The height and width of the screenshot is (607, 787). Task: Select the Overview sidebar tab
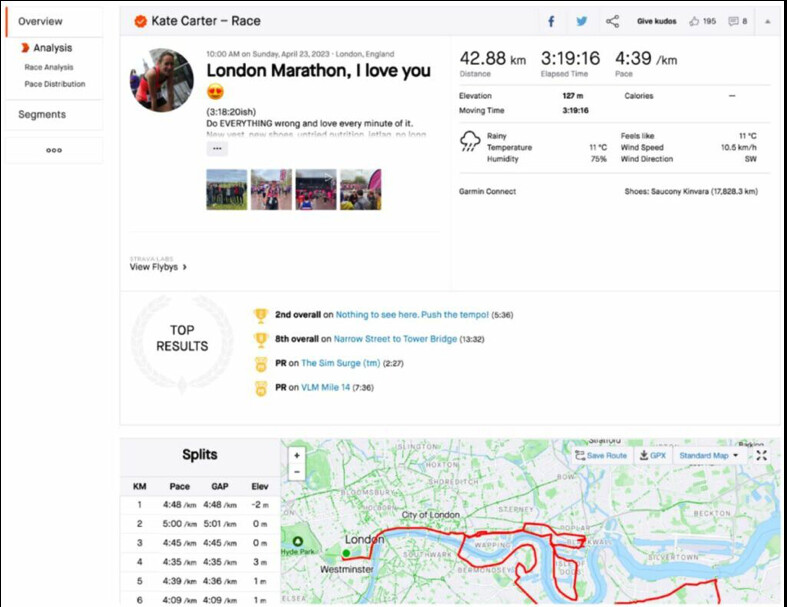click(40, 21)
